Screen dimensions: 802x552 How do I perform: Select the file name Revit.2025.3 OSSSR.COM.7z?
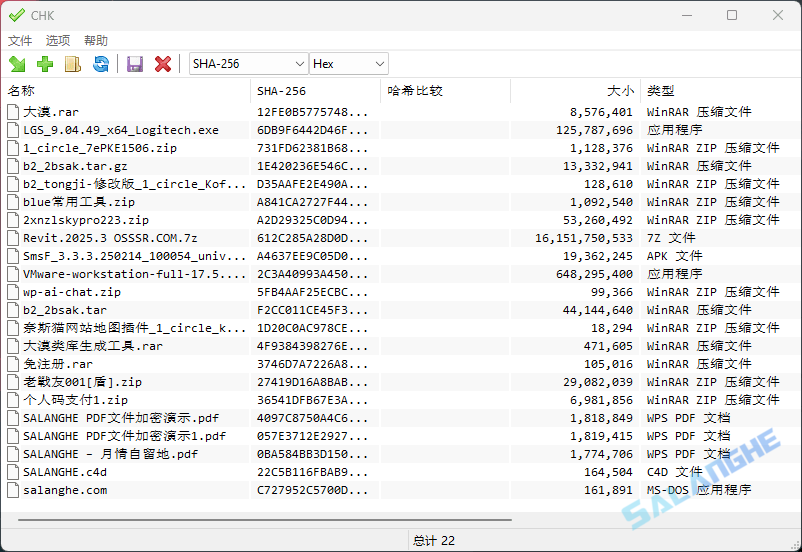(110, 238)
